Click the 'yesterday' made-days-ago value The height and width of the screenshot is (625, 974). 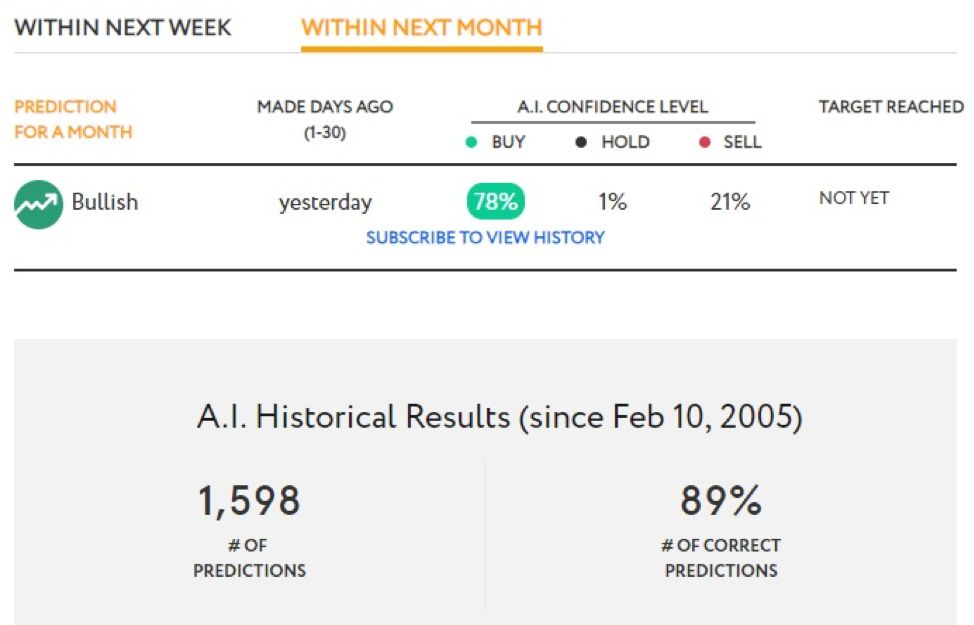tap(325, 203)
